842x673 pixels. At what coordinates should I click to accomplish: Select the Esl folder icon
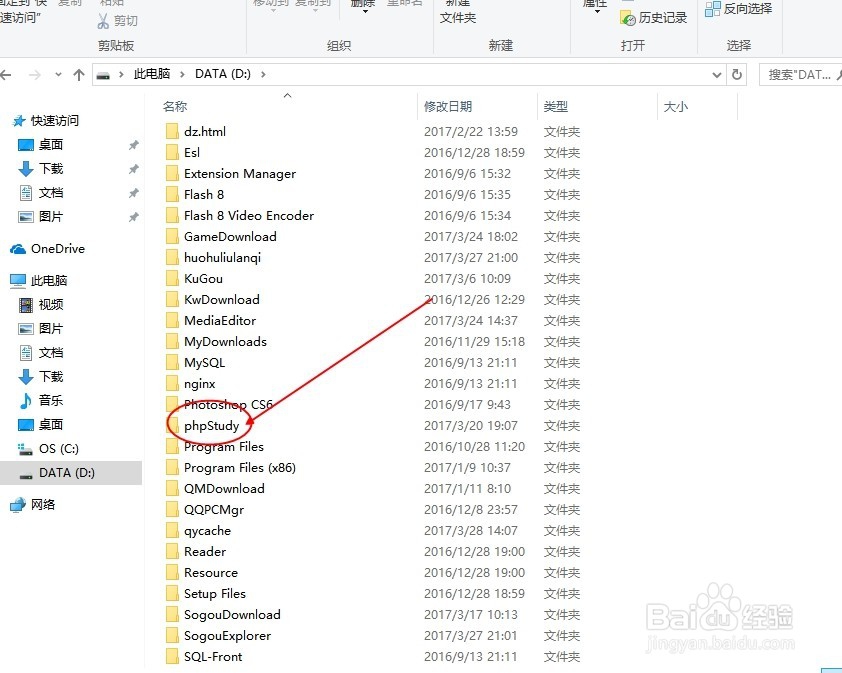(172, 153)
